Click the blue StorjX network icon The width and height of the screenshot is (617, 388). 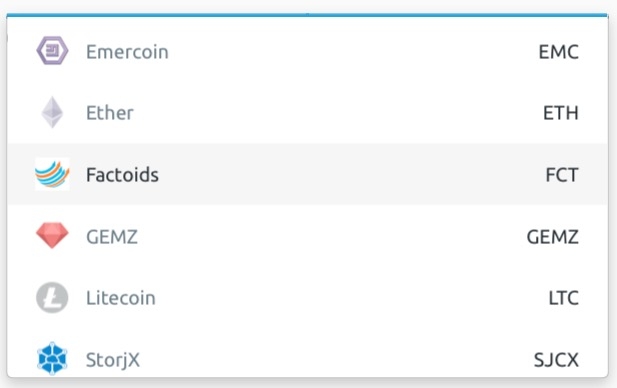click(x=52, y=358)
